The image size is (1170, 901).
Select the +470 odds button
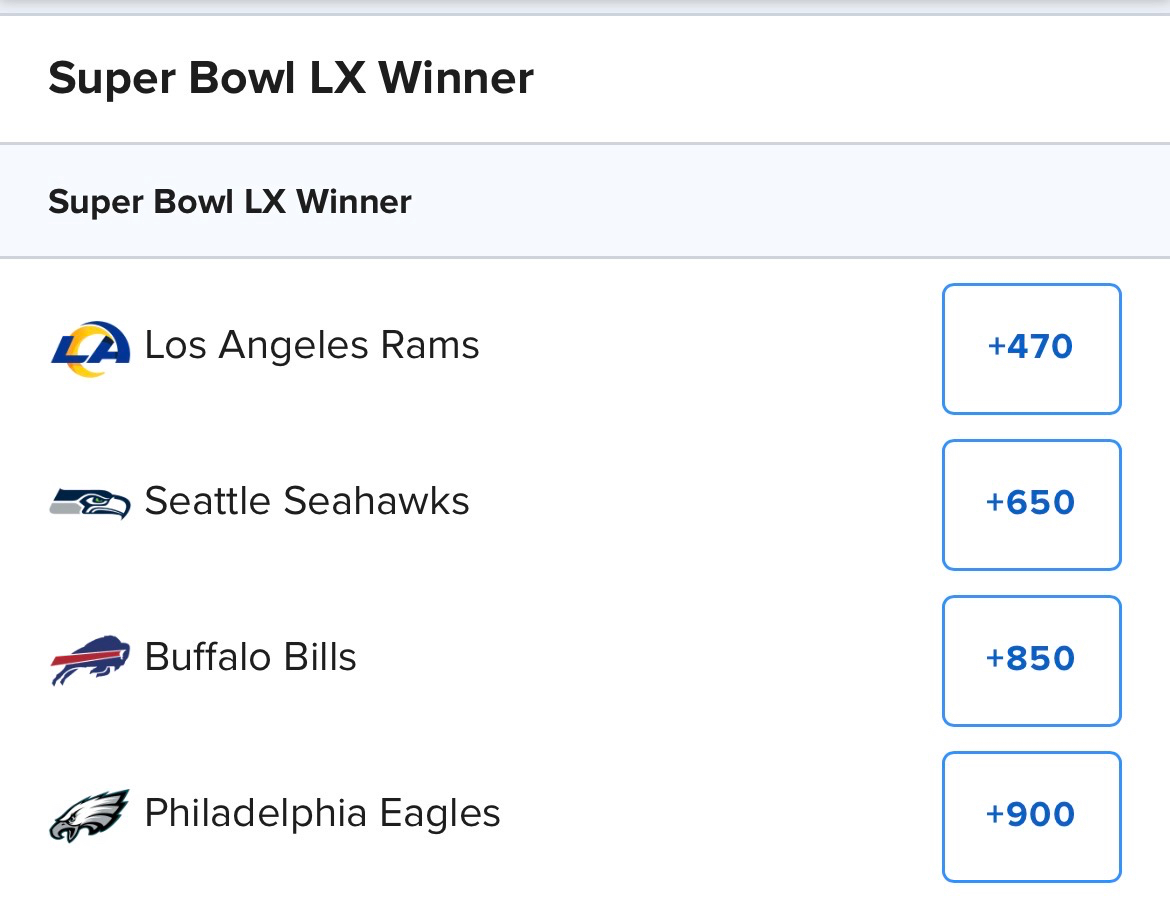(1031, 348)
